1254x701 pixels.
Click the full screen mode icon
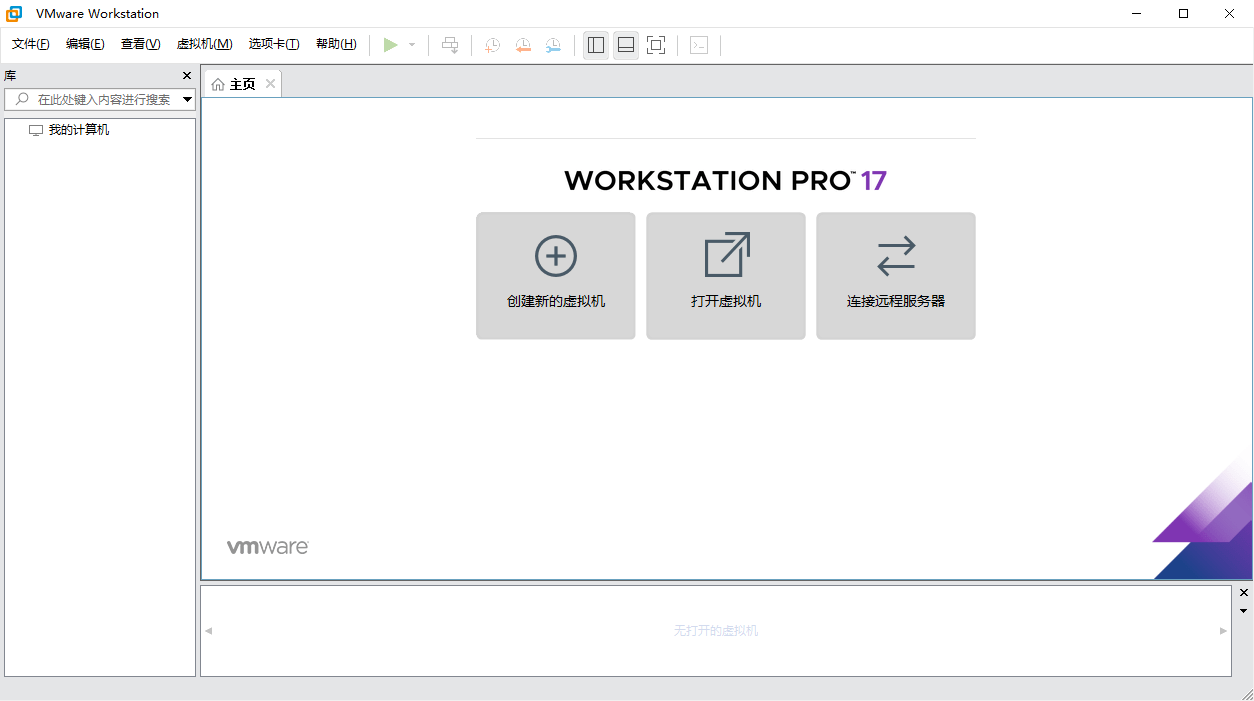[656, 45]
